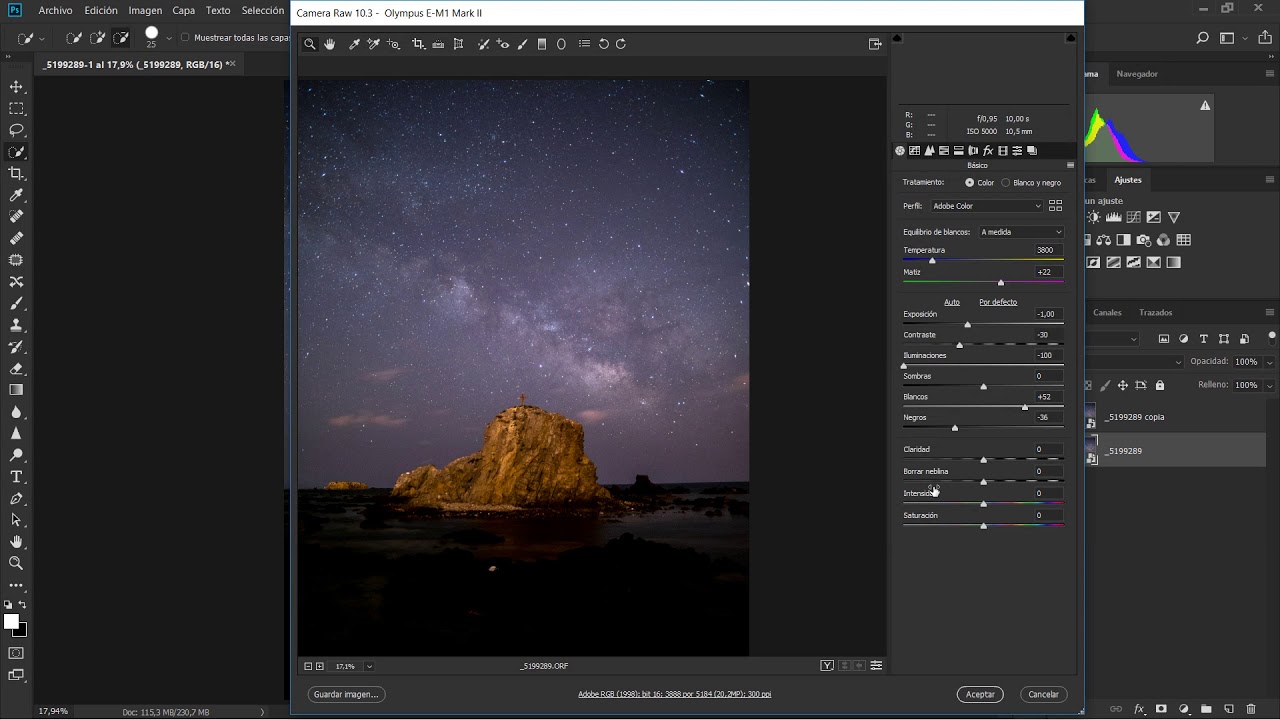Add a Levels adjustment in Ajustes panel
1280x720 pixels.
[x=1113, y=217]
